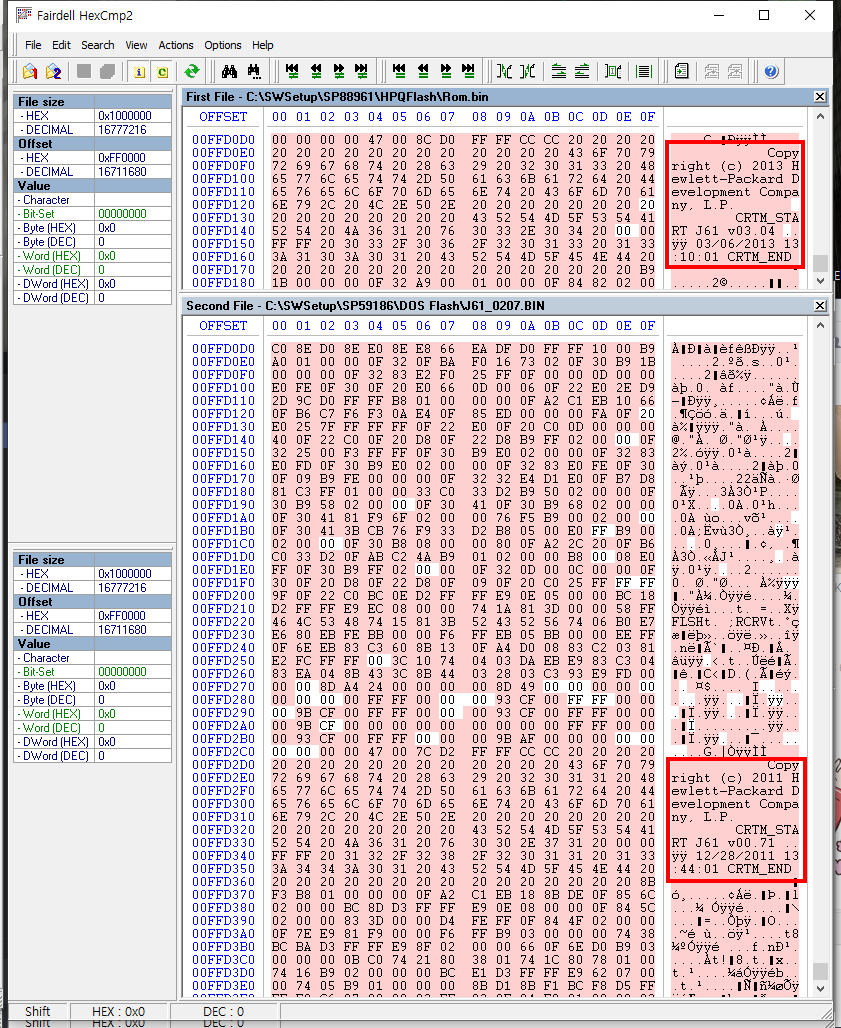Screen dimensions: 841x1028
Task: Select offset row 00FFD200 in second file
Action: pyautogui.click(x=223, y=596)
